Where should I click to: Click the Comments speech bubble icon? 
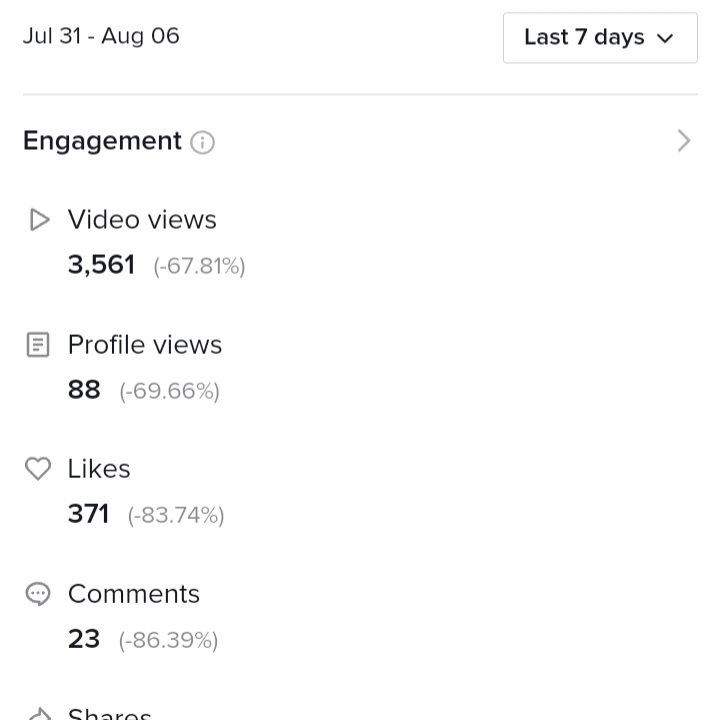point(38,594)
